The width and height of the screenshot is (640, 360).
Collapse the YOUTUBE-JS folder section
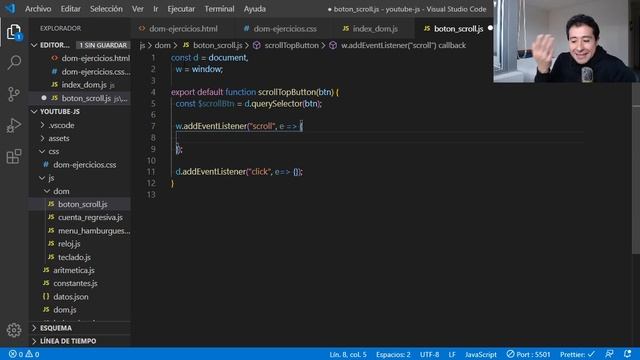[34, 111]
